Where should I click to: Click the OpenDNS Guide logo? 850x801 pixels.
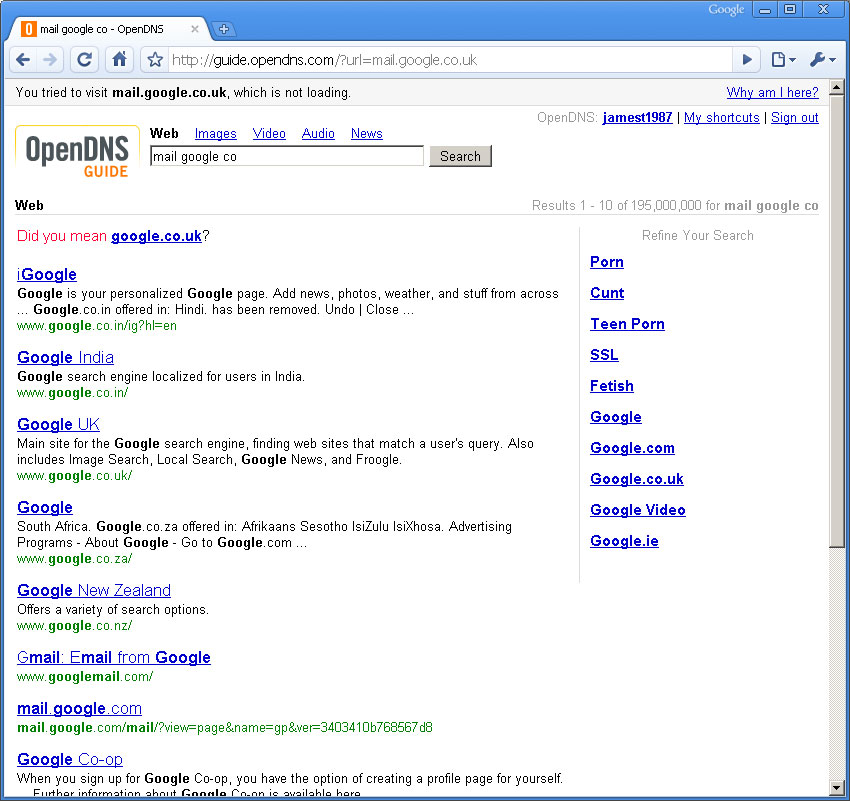coord(78,152)
